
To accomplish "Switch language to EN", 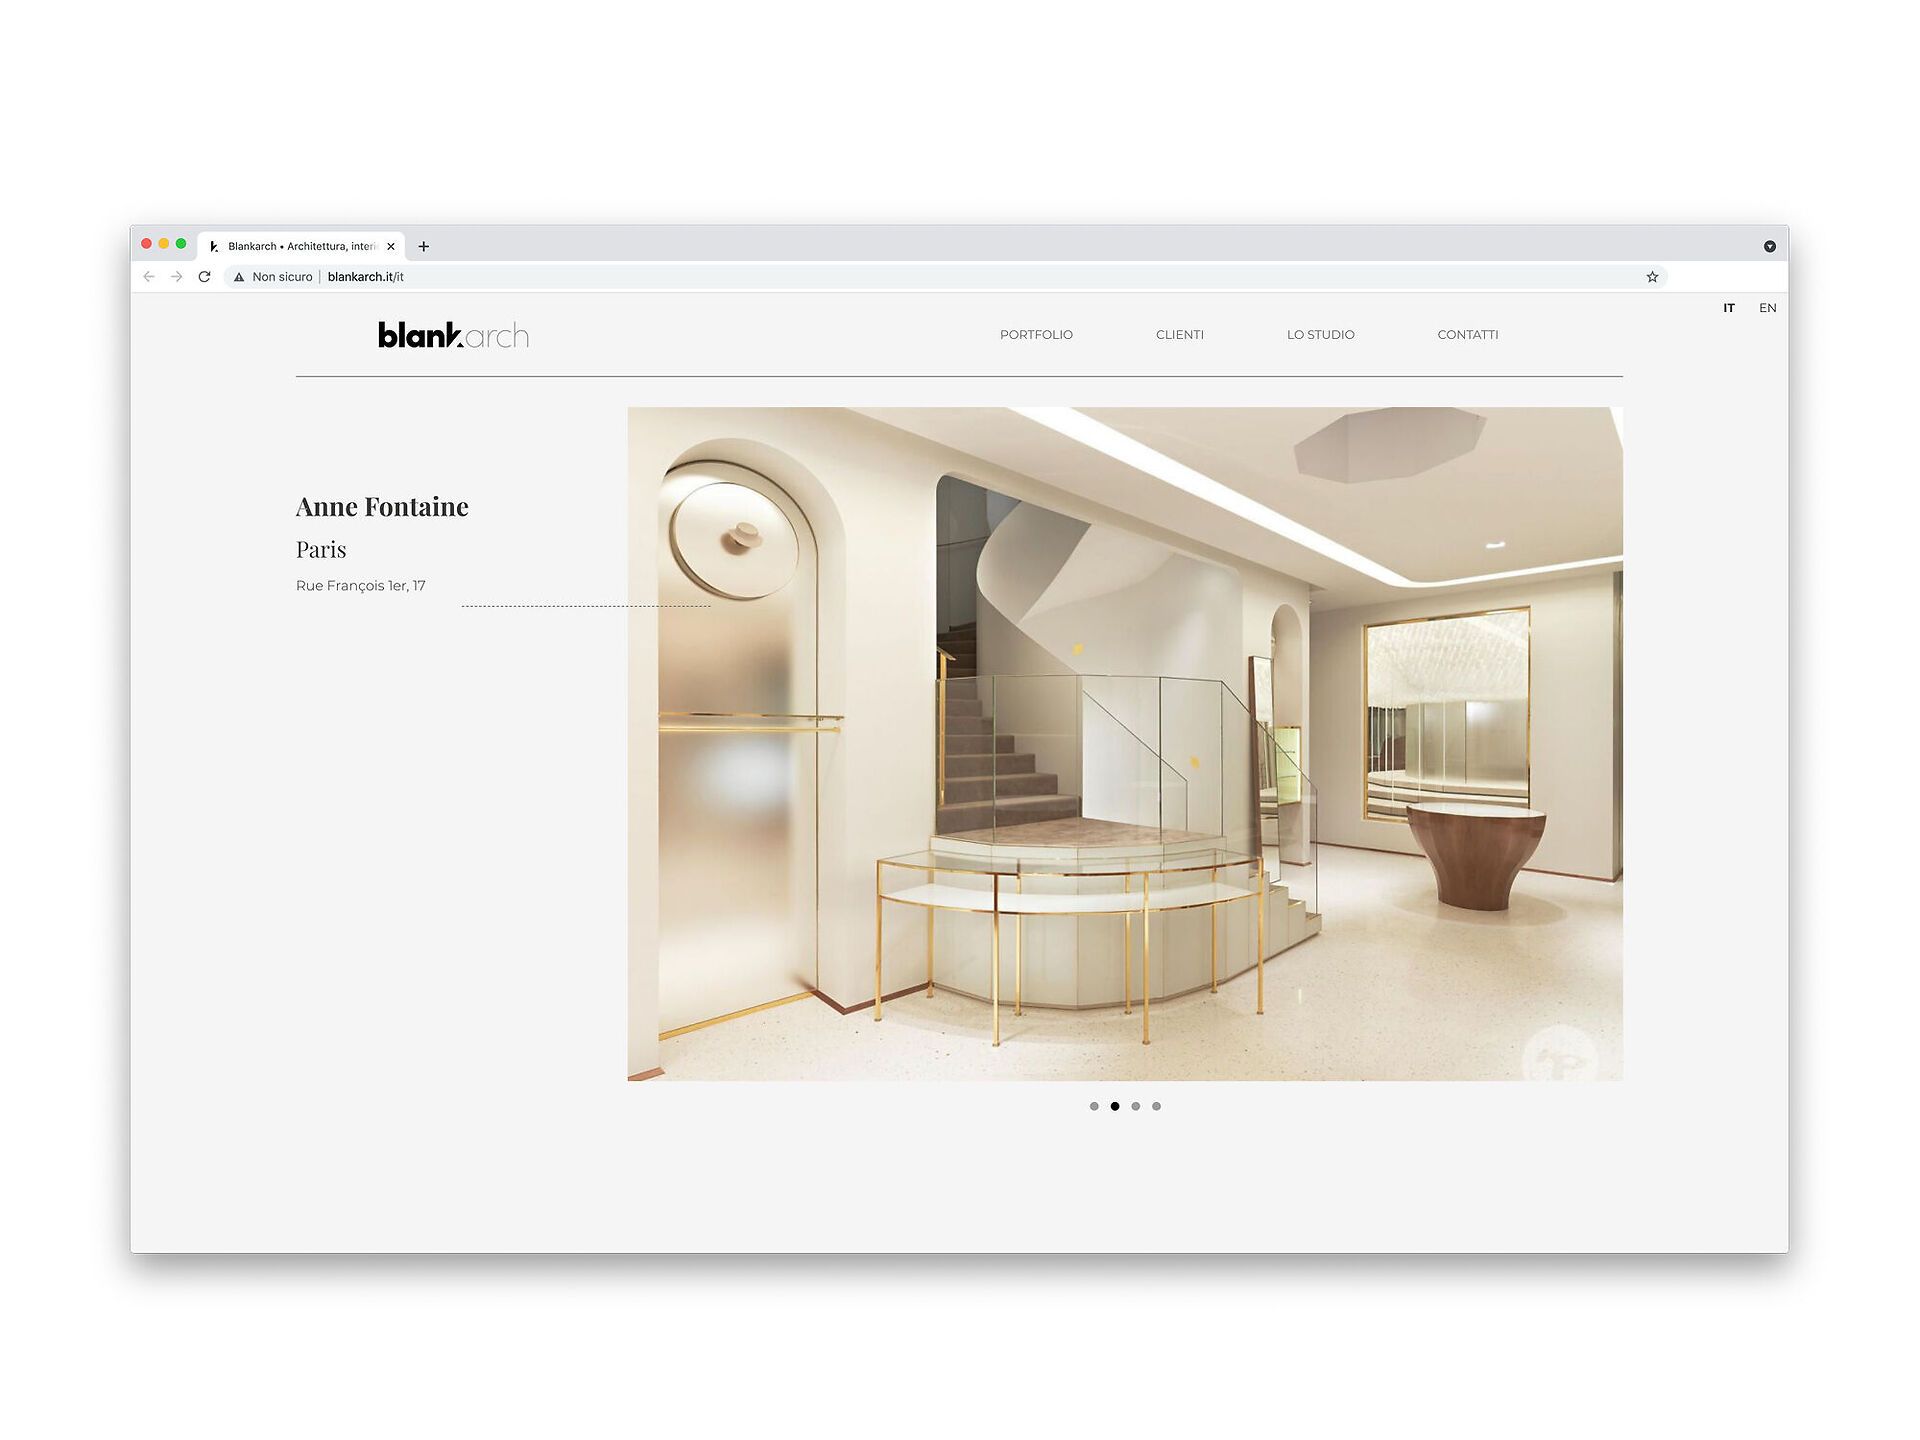I will pos(1768,308).
